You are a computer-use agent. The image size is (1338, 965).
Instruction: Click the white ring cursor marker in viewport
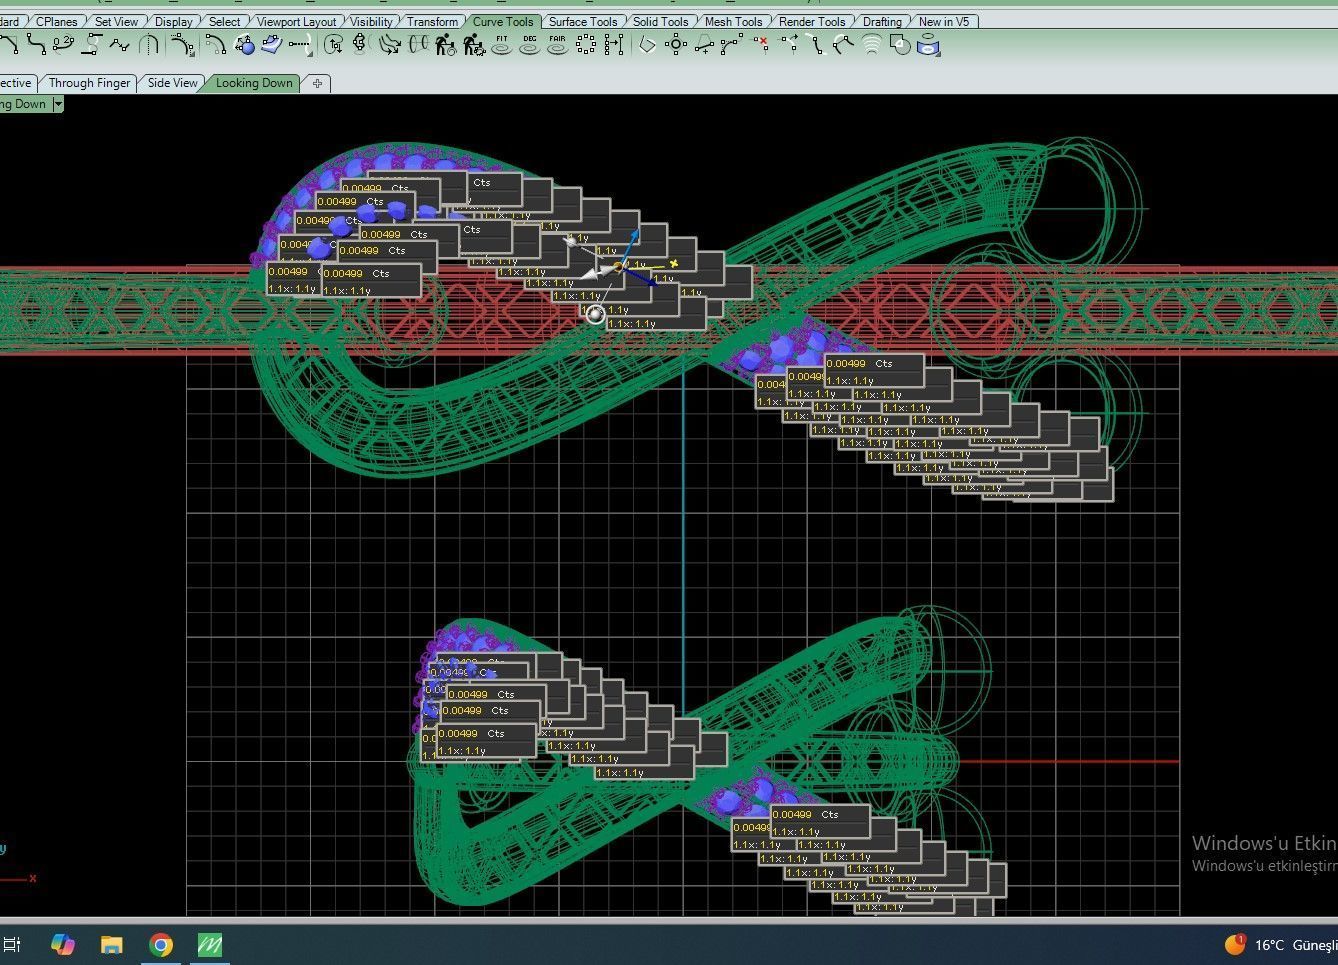pos(596,315)
